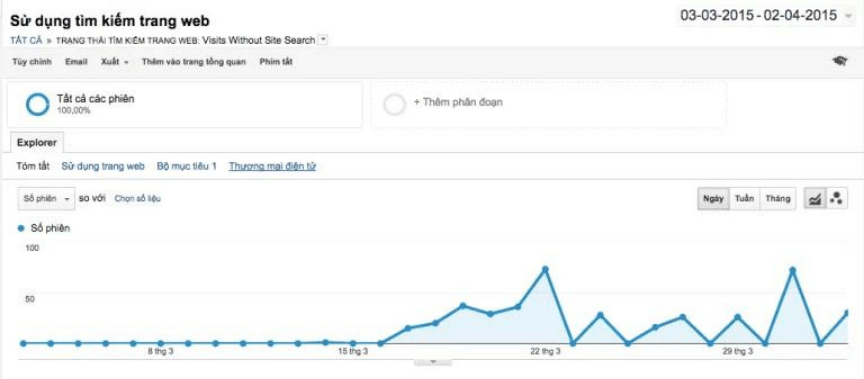Click the empty add-segment circle icon

[394, 104]
